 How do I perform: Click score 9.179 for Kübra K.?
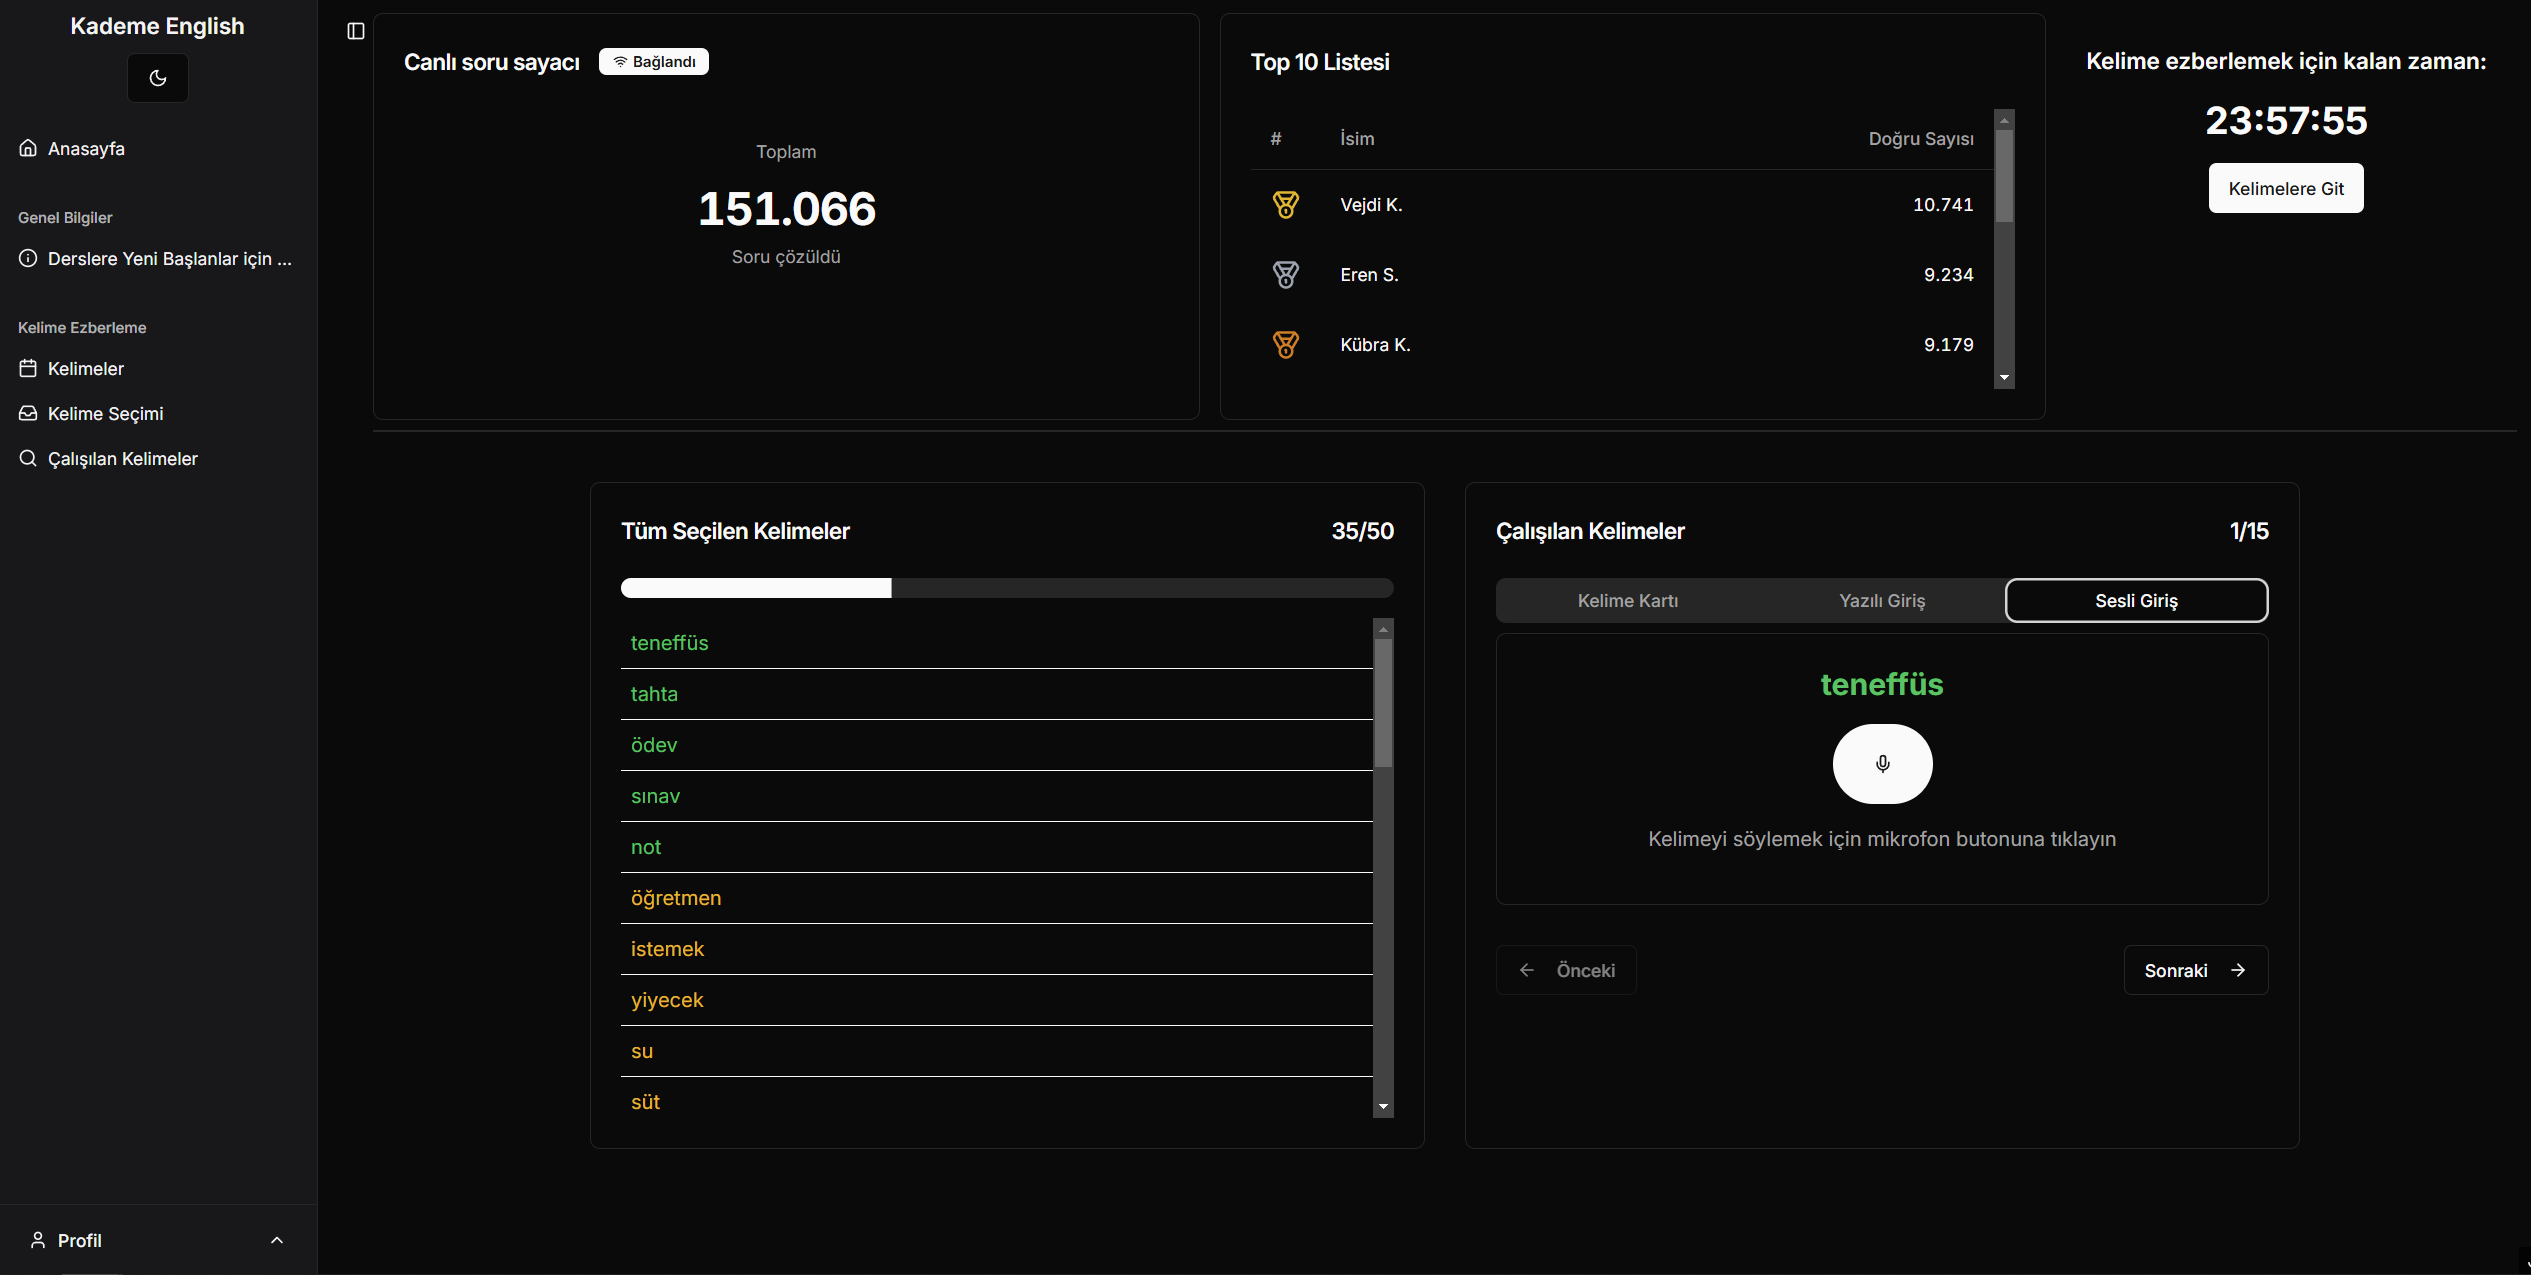[x=1948, y=345]
